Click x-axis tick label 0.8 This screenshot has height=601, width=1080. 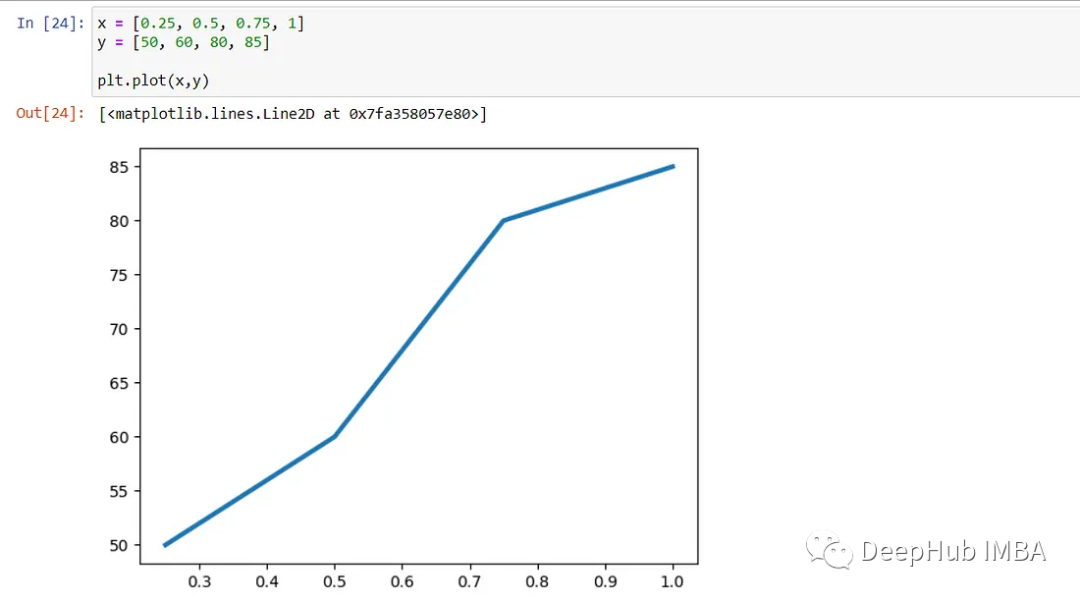[537, 582]
